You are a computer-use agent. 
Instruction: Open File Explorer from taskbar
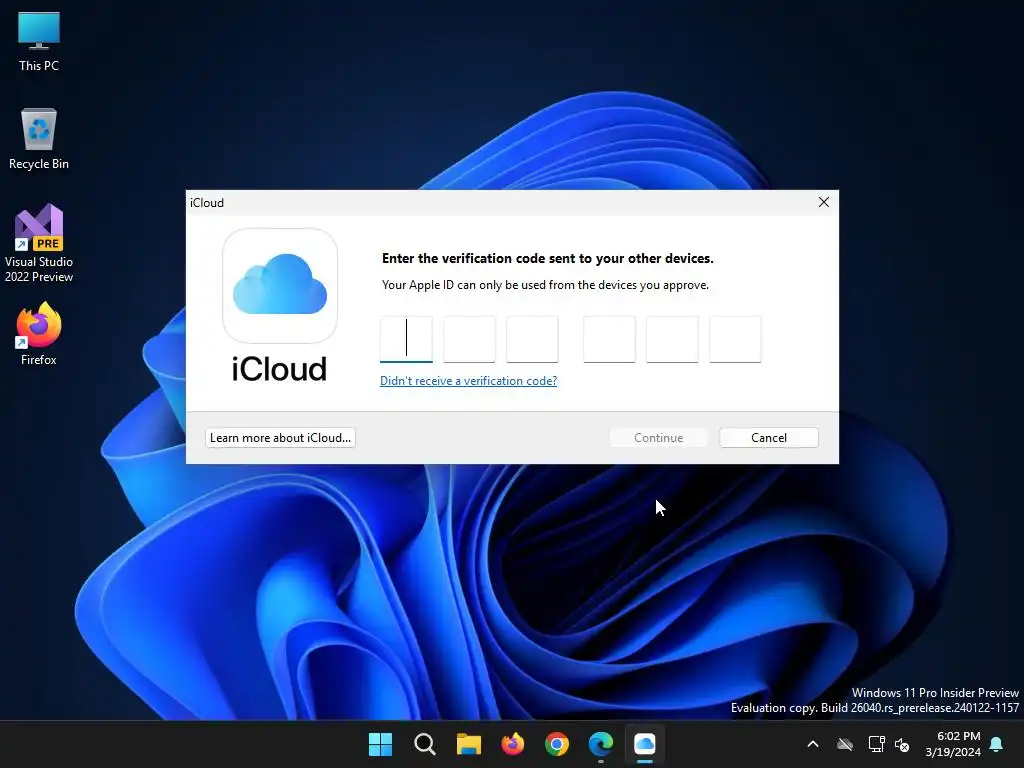(x=468, y=744)
